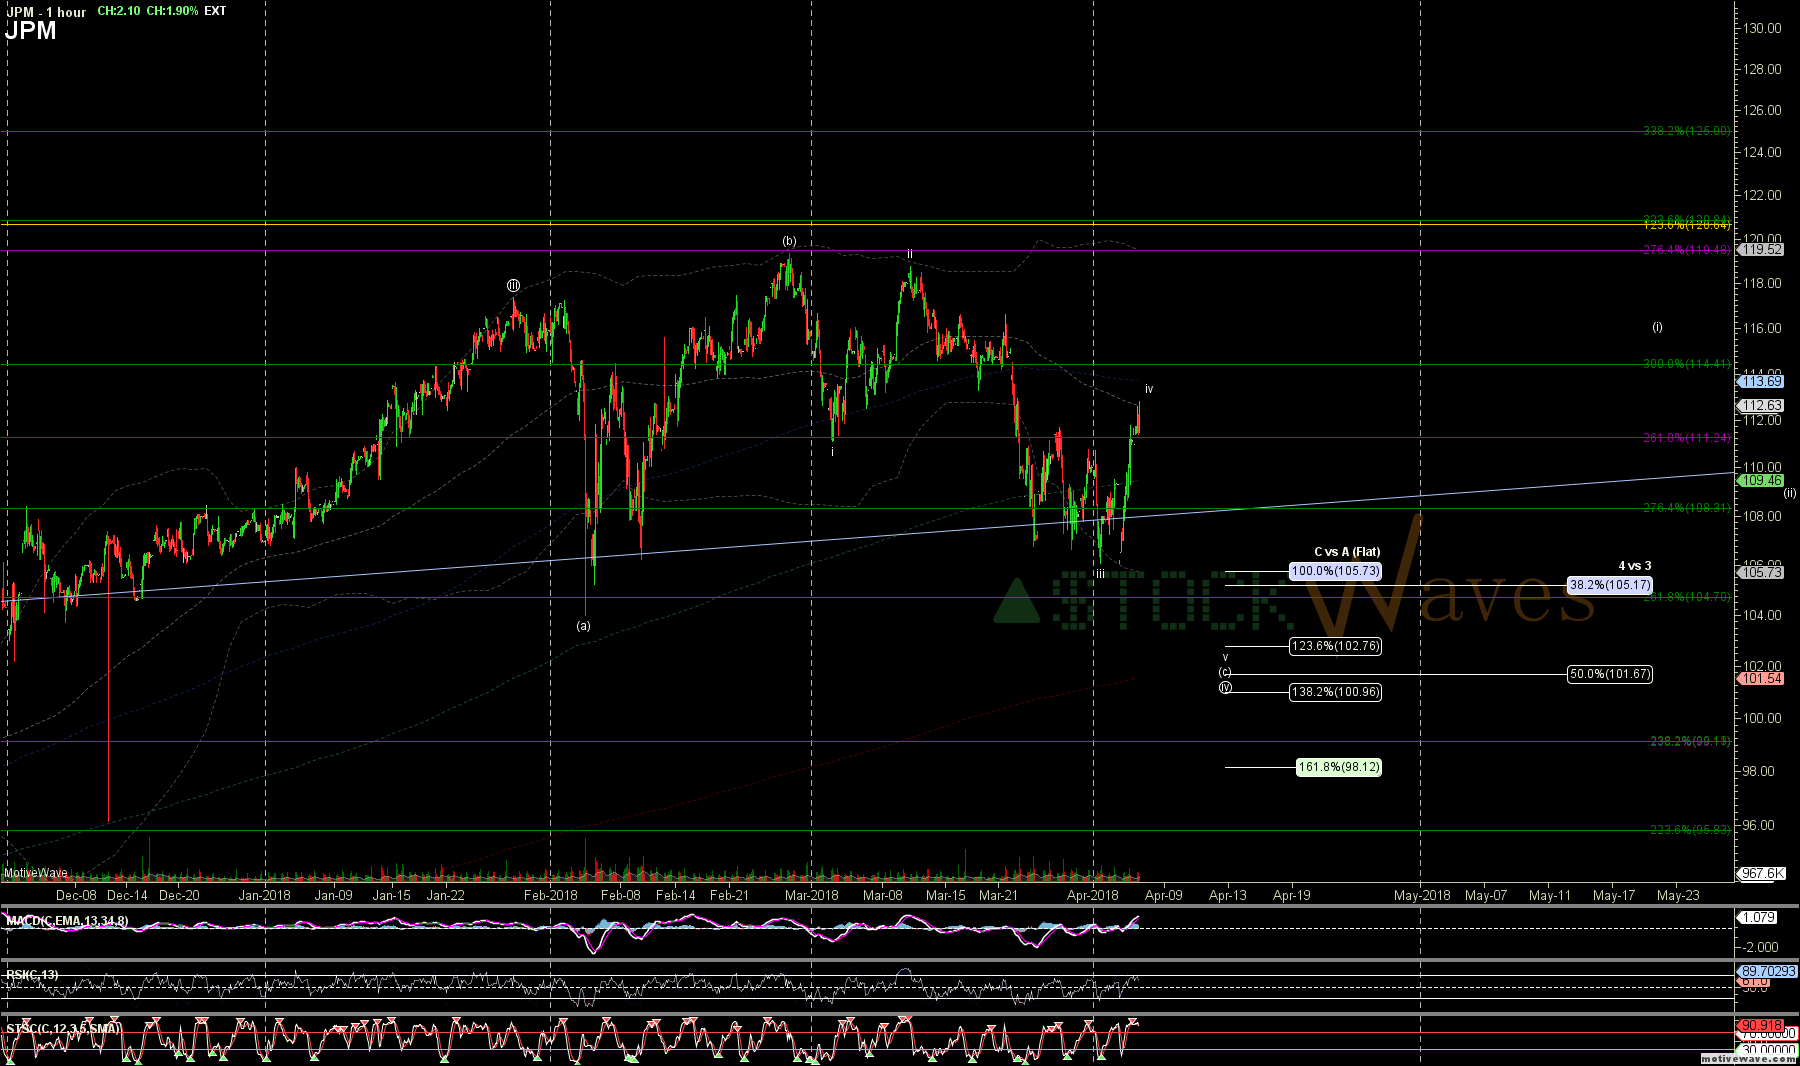The height and width of the screenshot is (1066, 1800).
Task: Click the Feb-2018 date on time axis
Action: point(550,895)
